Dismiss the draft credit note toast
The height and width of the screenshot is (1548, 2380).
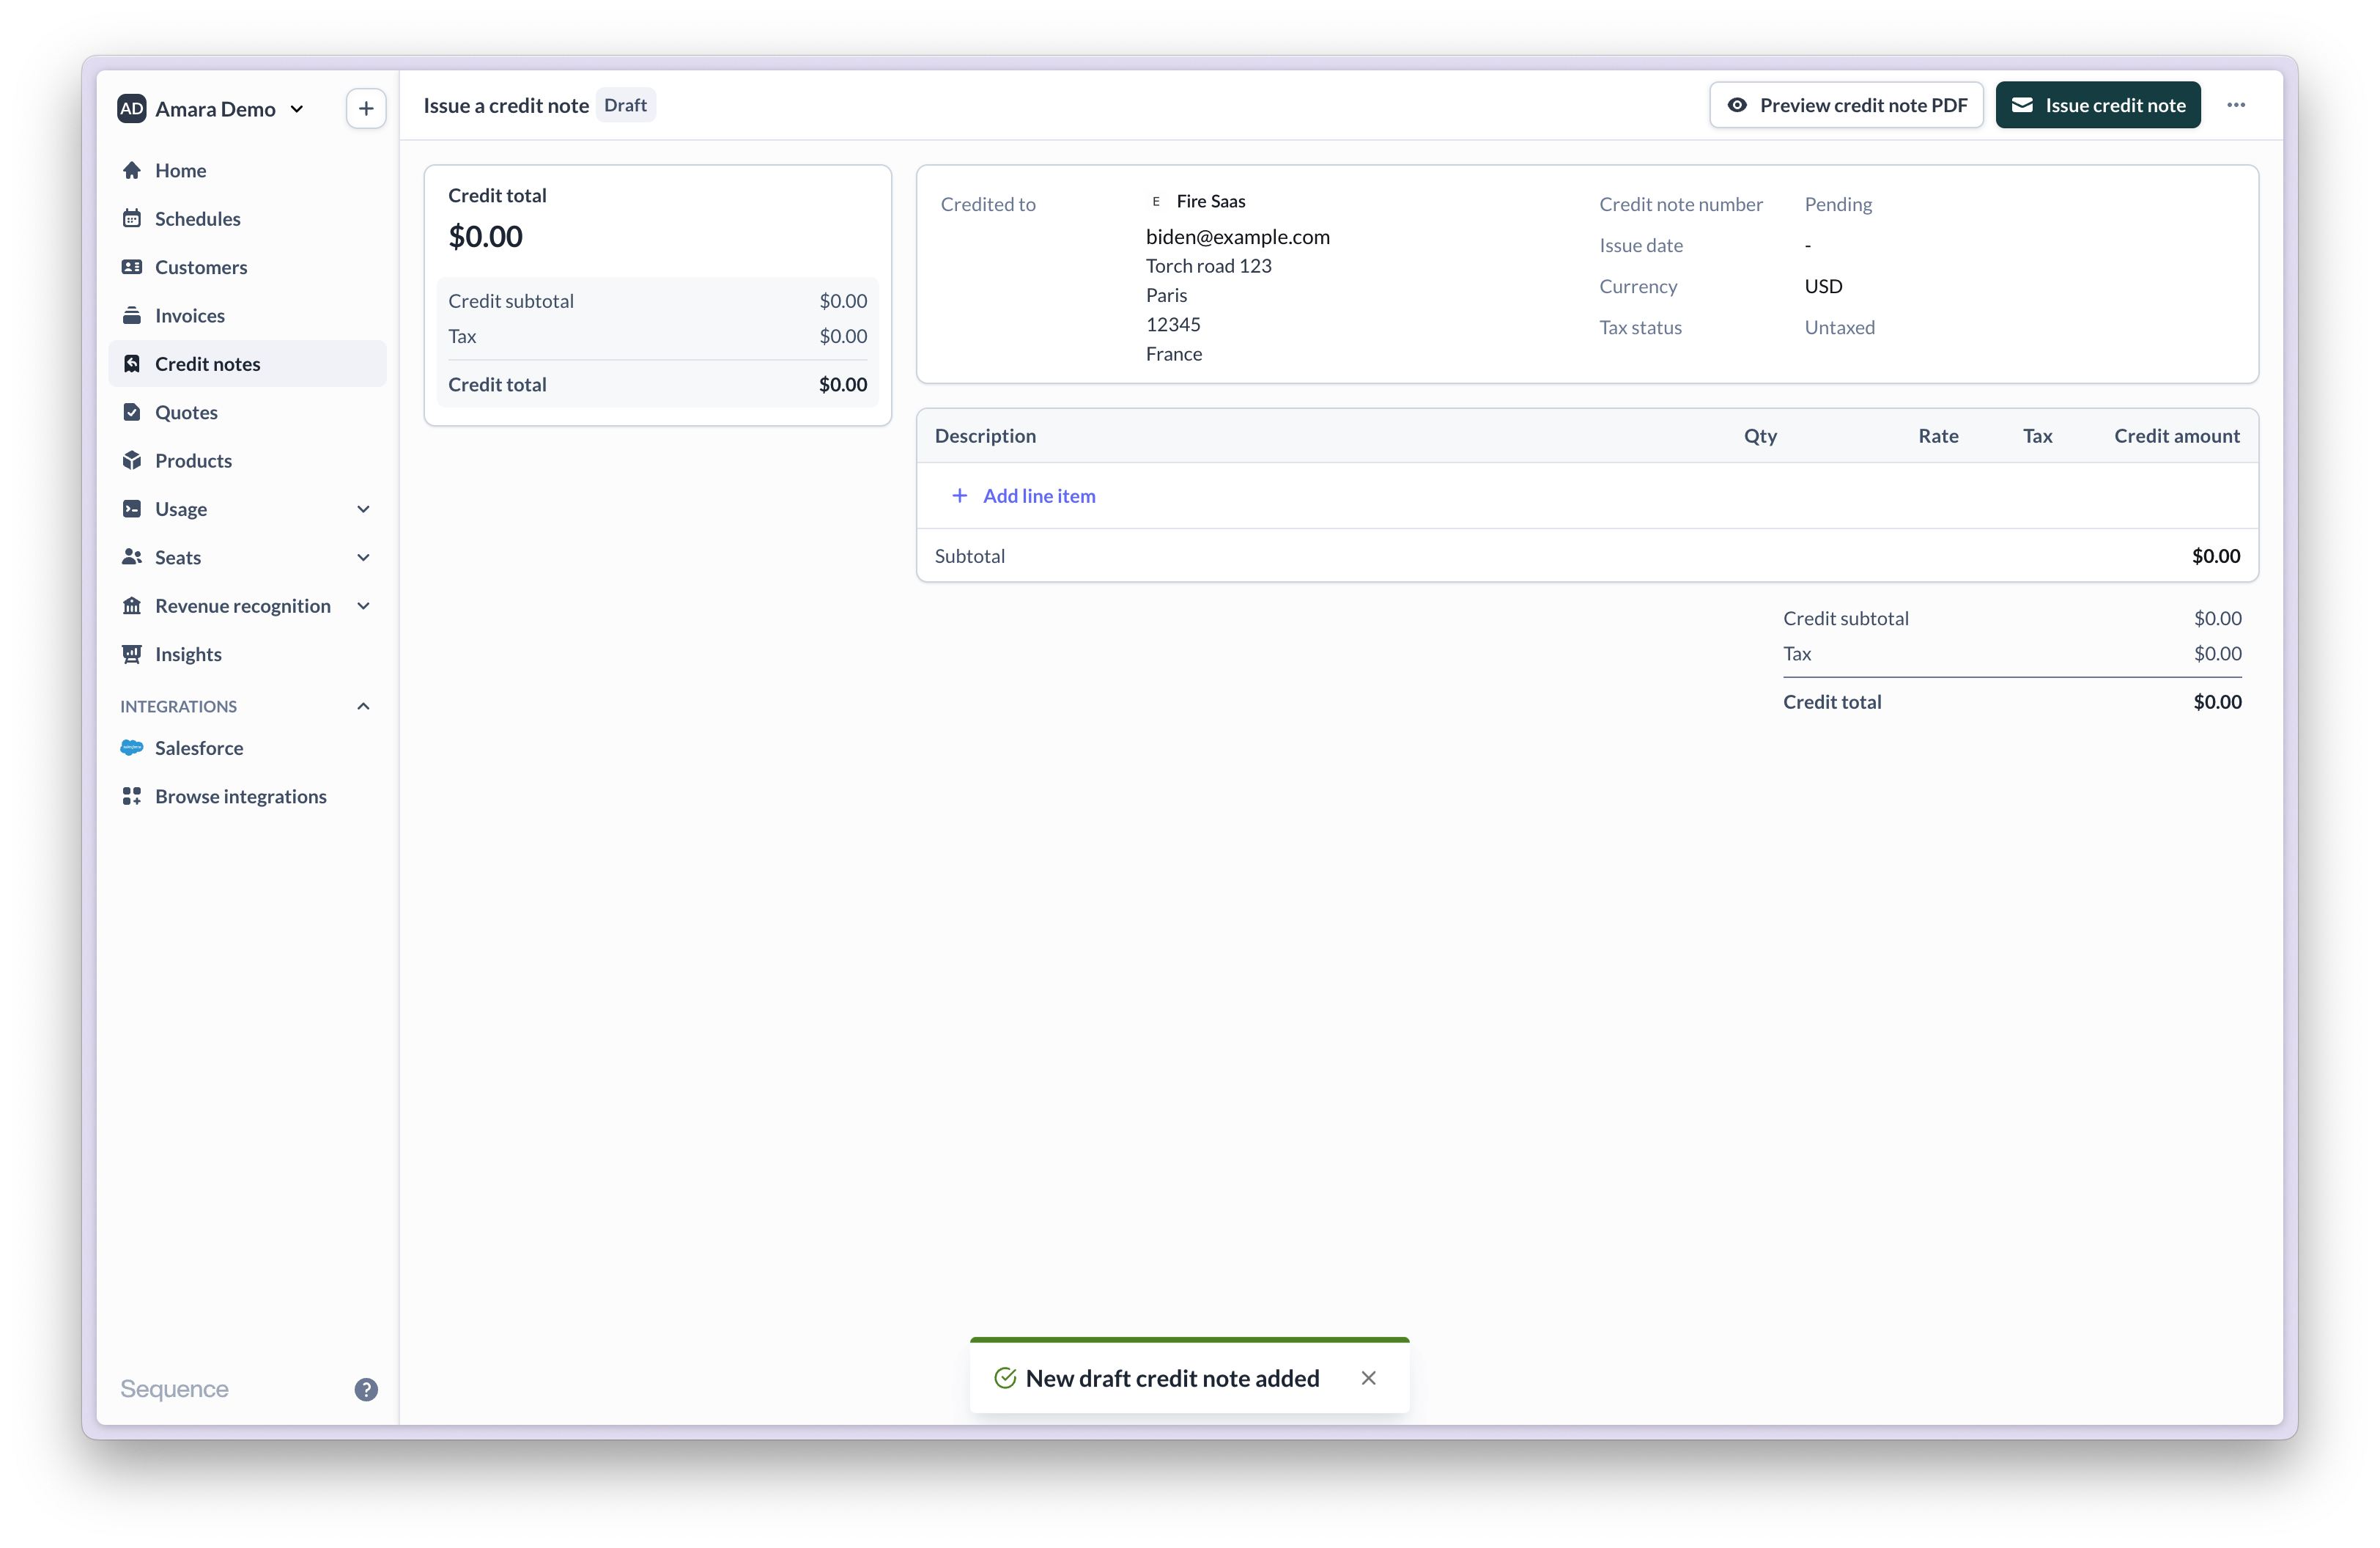[x=1368, y=1377]
